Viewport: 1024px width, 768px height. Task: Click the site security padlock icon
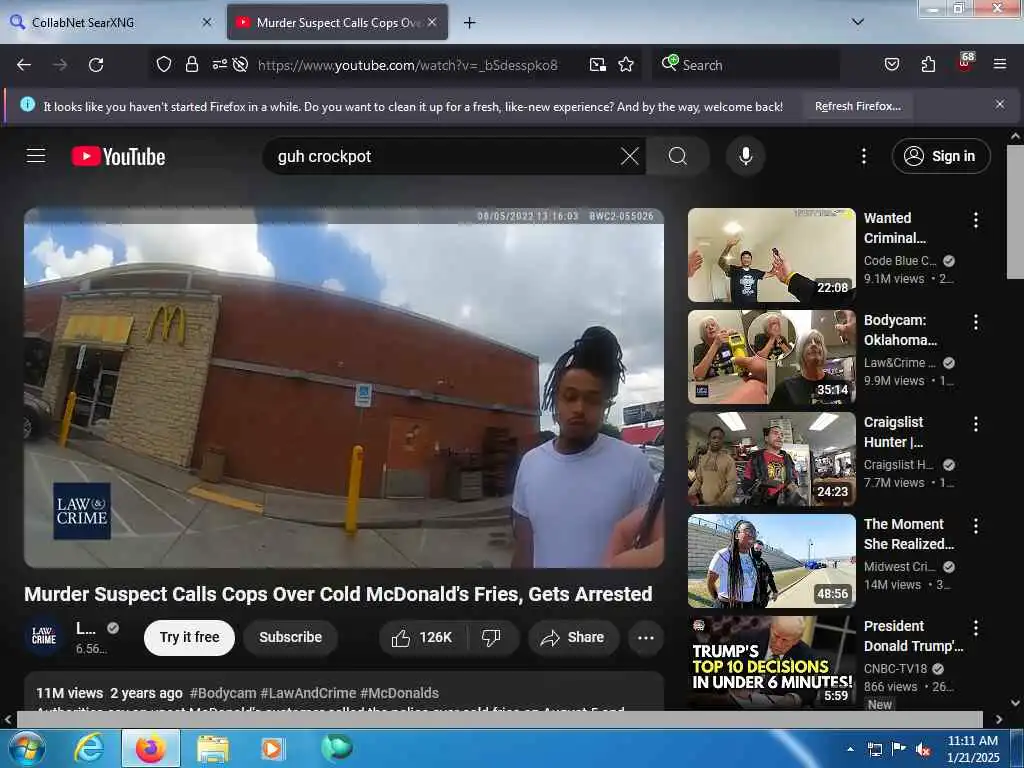[x=191, y=65]
